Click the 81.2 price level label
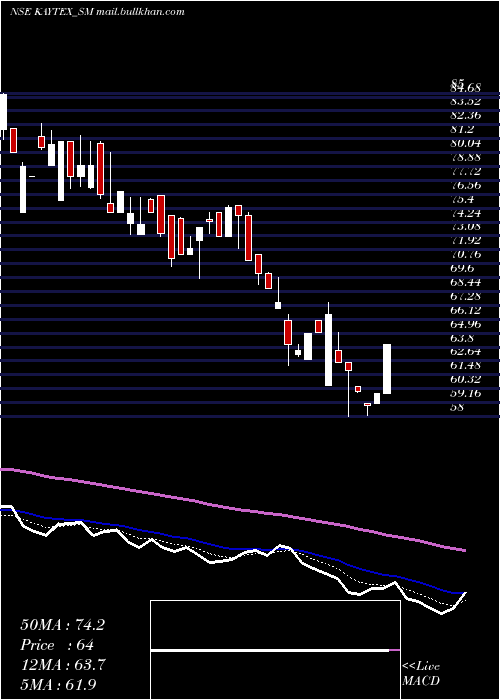Viewport: 500px width, 700px height. (x=462, y=129)
